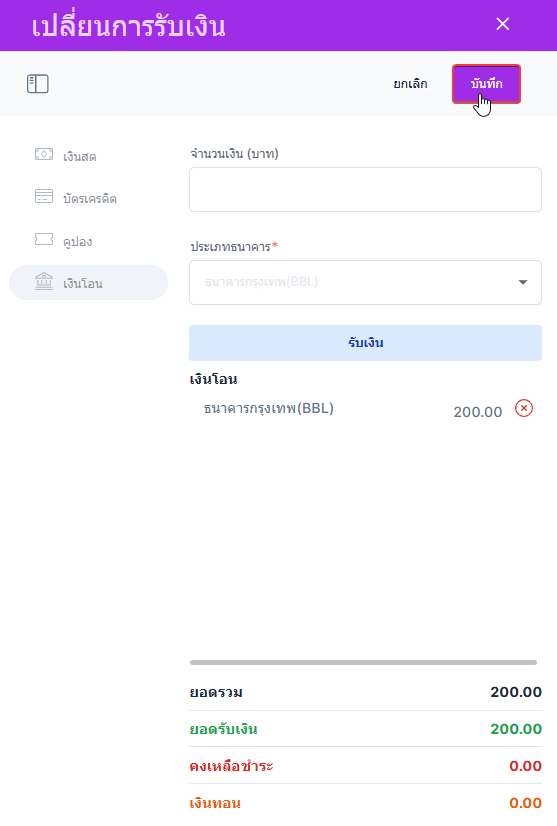The height and width of the screenshot is (826, 557).
Task: Click the credit card icon for บัตรเครดิต
Action: tap(44, 196)
